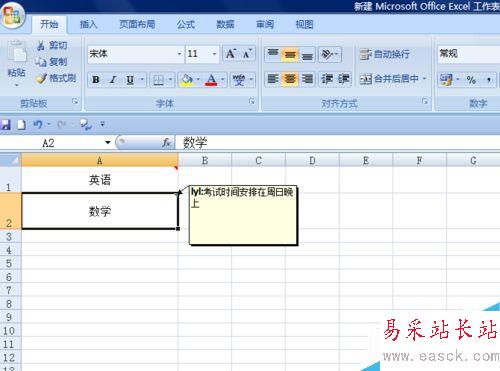The width and height of the screenshot is (500, 371).
Task: Toggle italic formatting
Action: (x=113, y=80)
